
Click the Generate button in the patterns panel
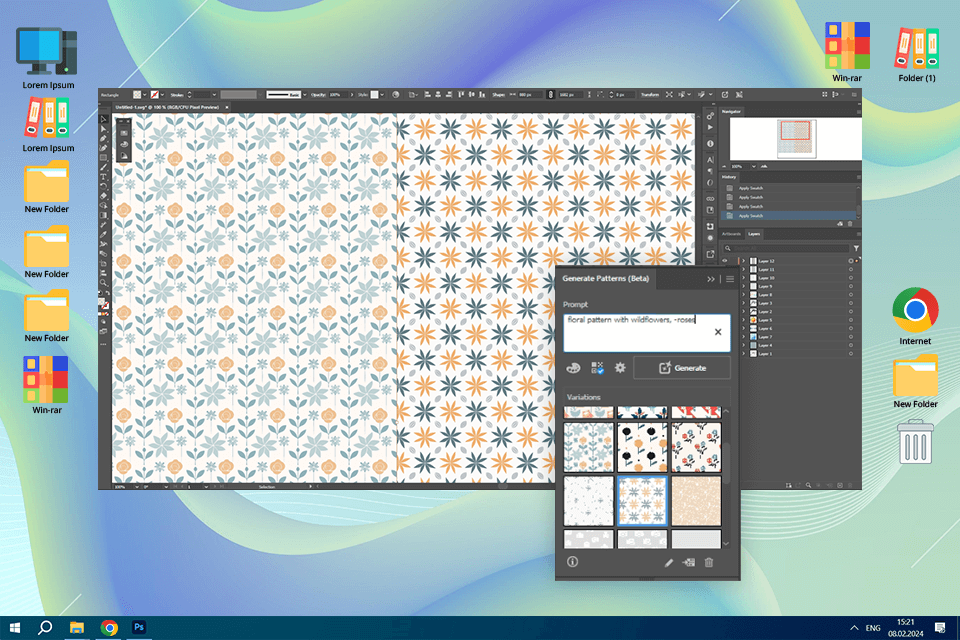(682, 368)
